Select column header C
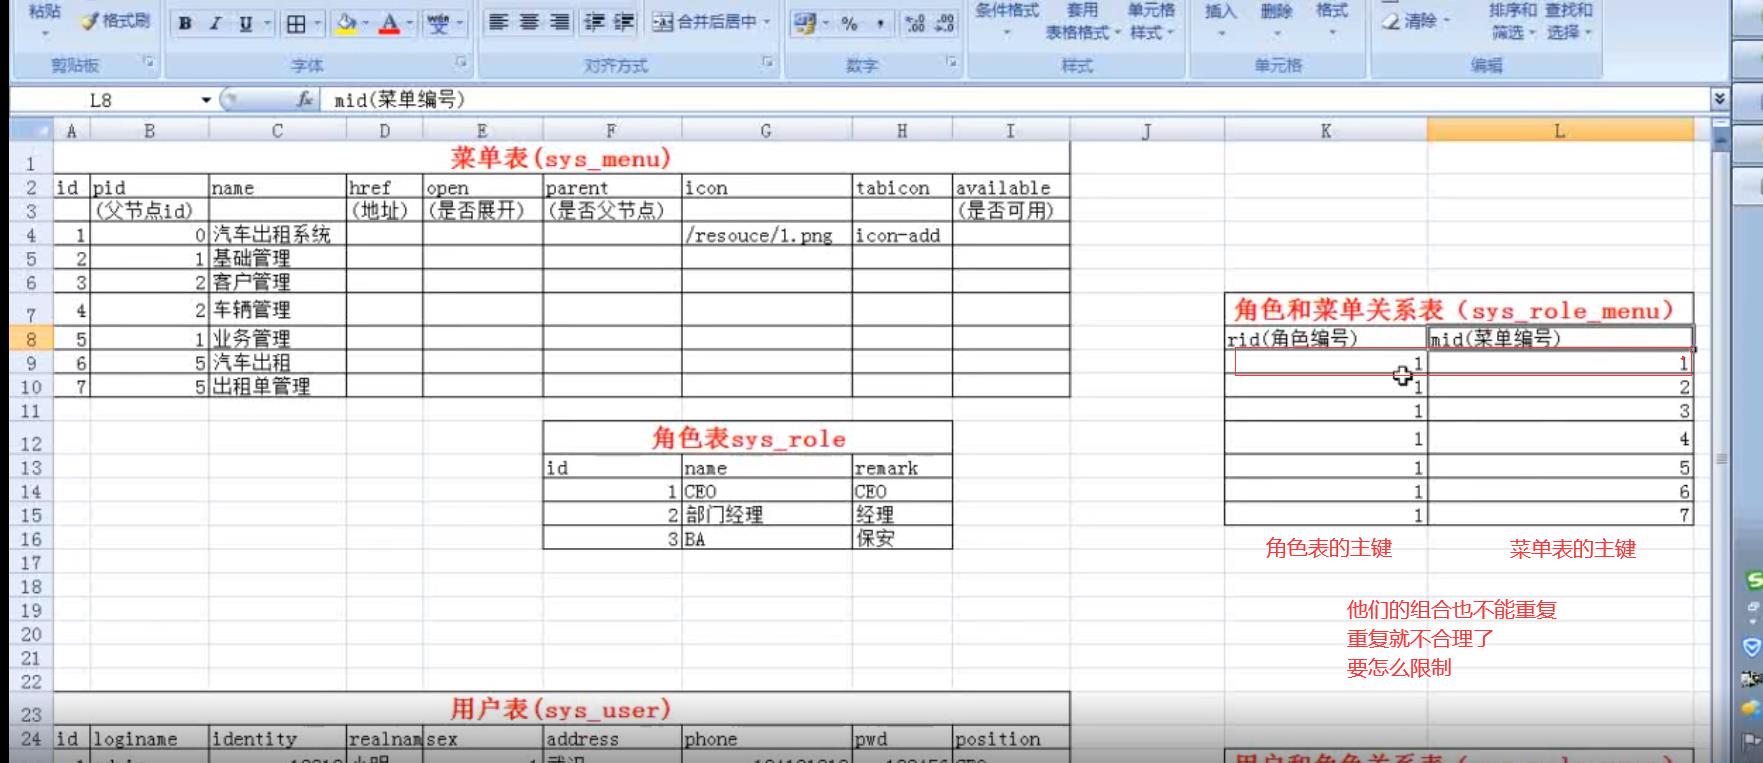 point(277,131)
